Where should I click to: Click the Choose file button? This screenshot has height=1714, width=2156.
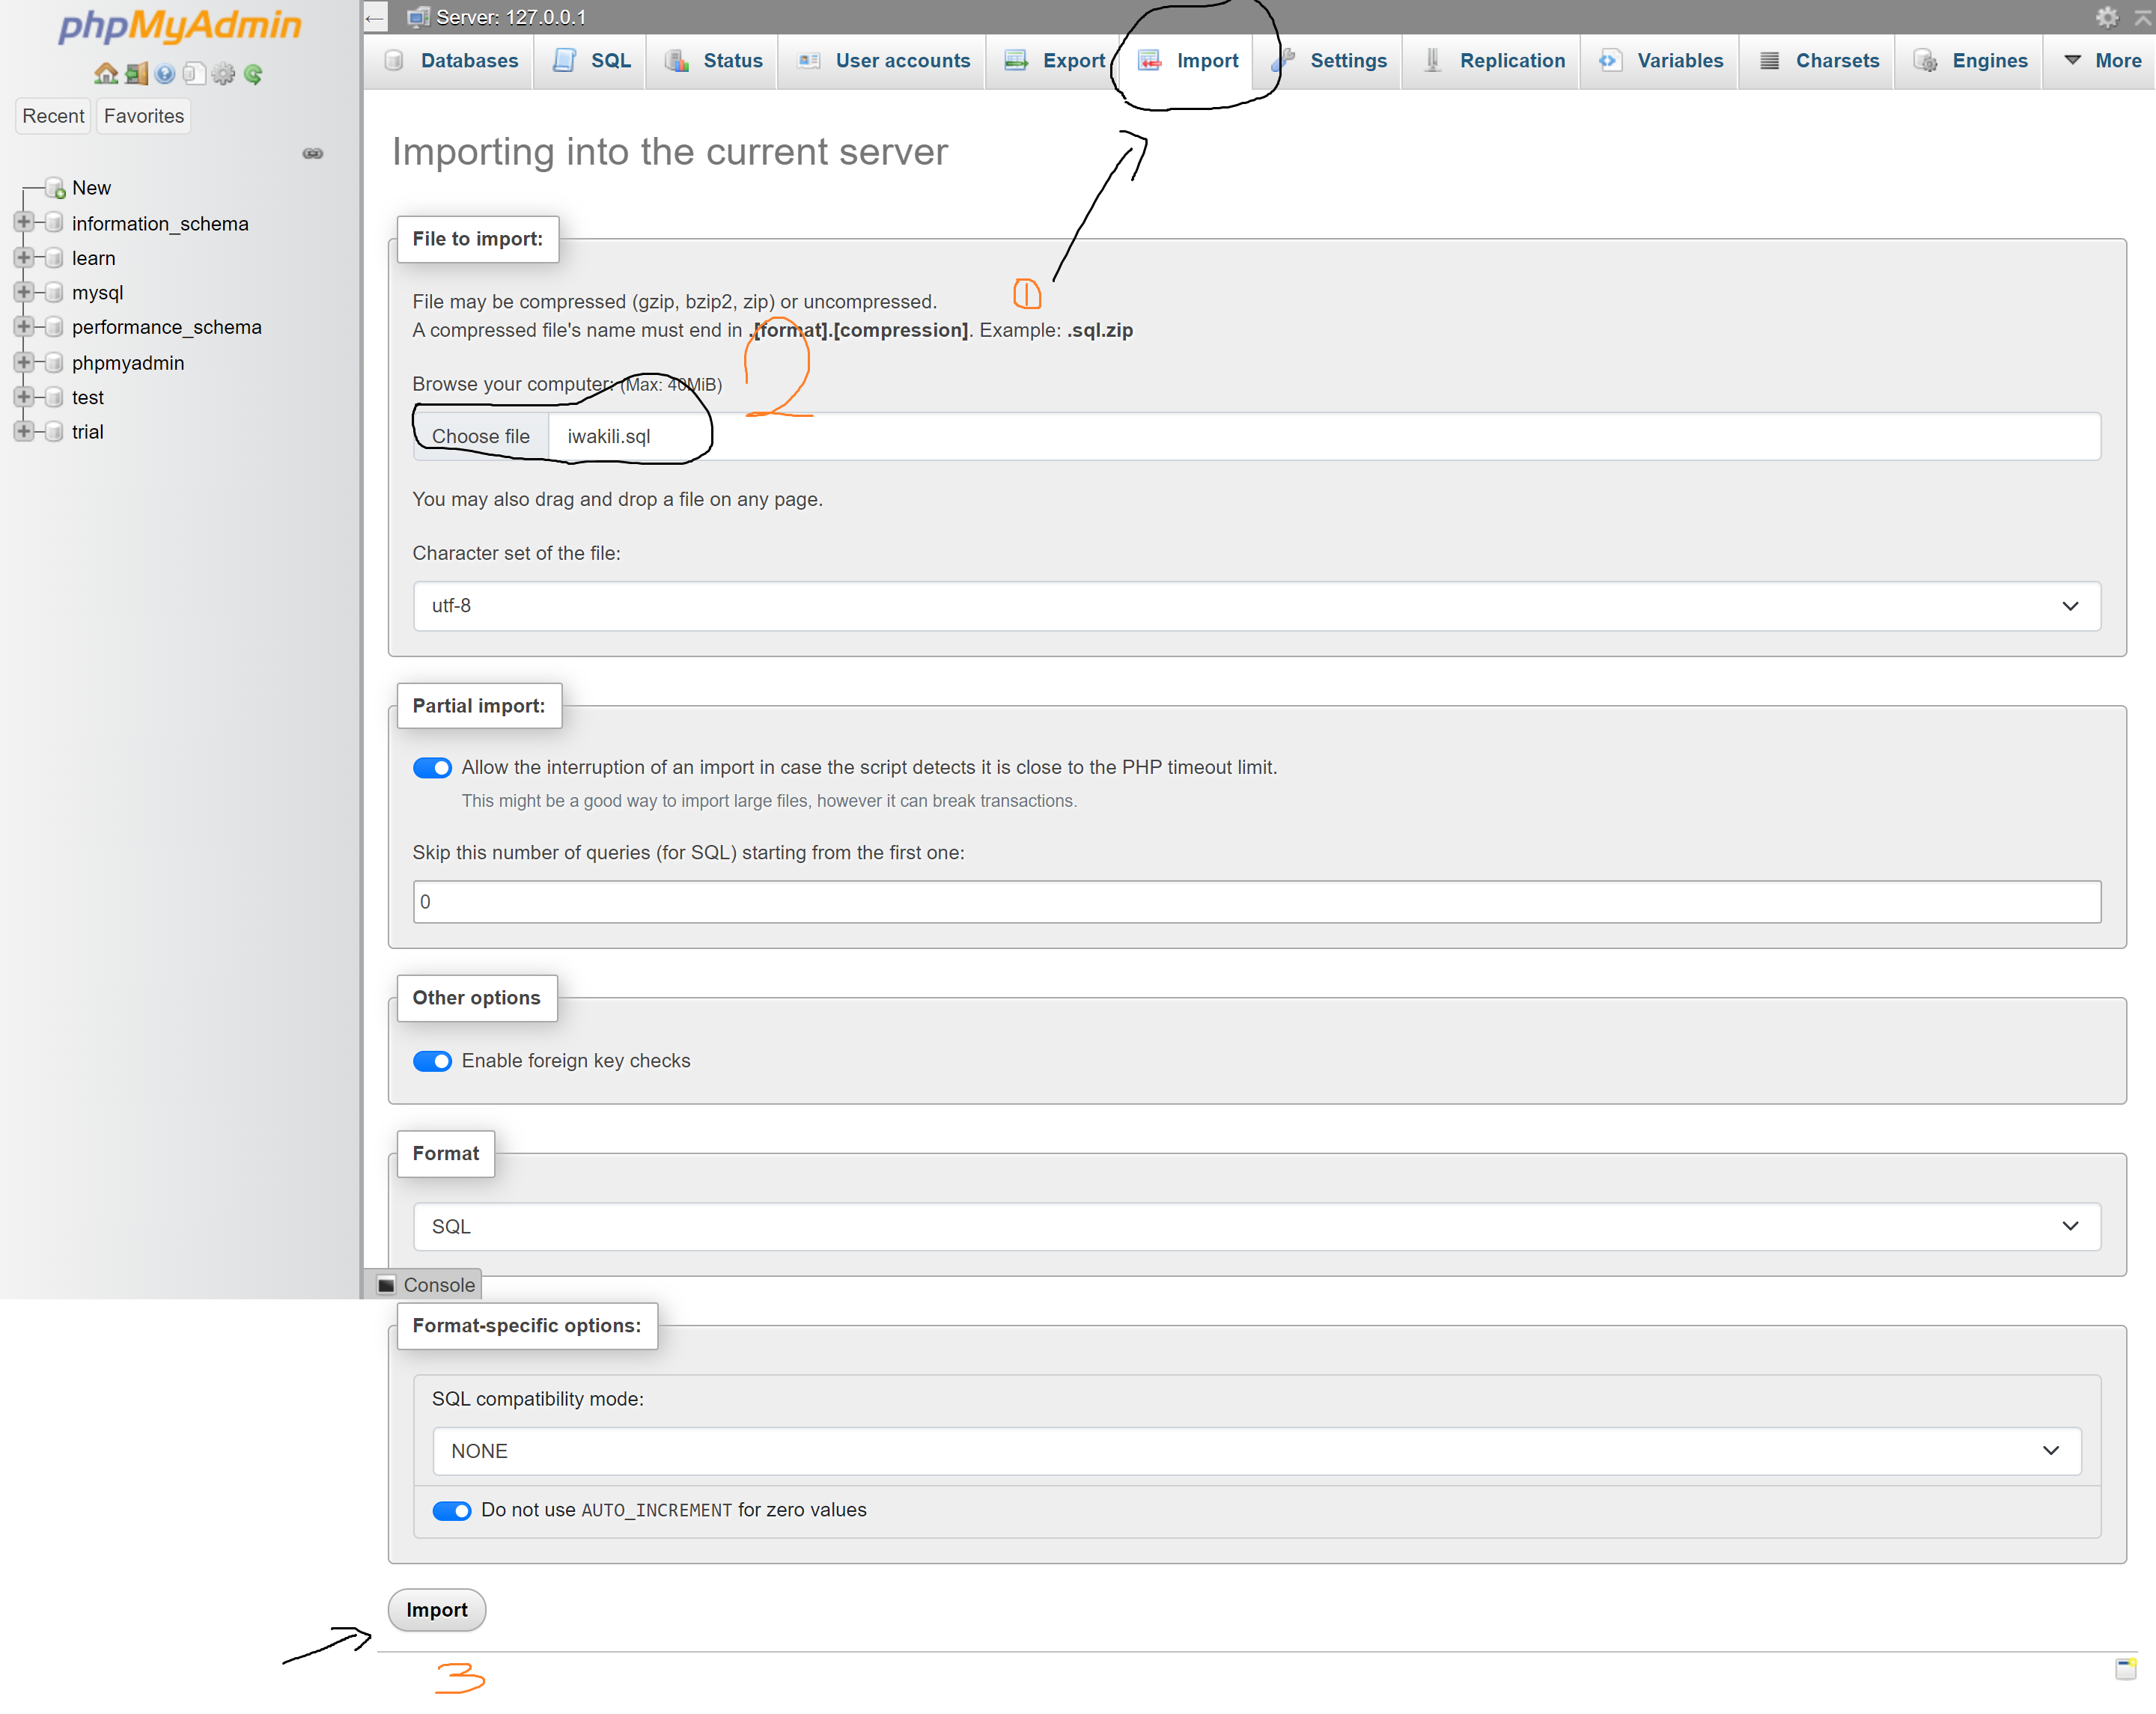481,436
